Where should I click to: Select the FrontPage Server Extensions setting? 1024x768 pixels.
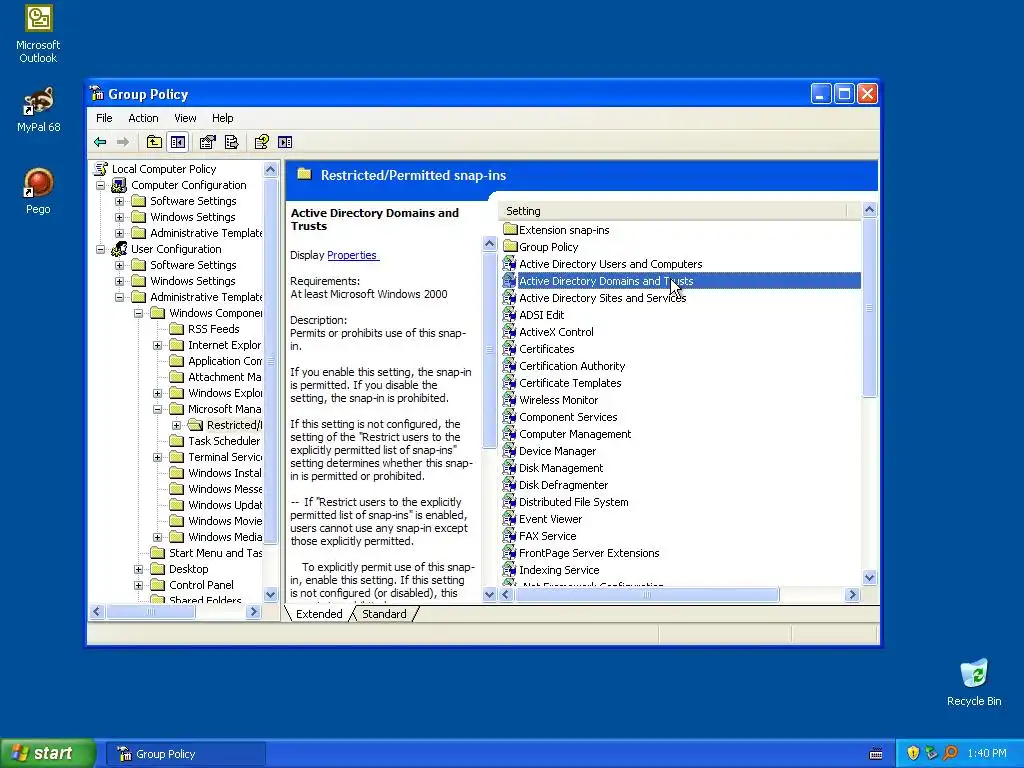(589, 552)
